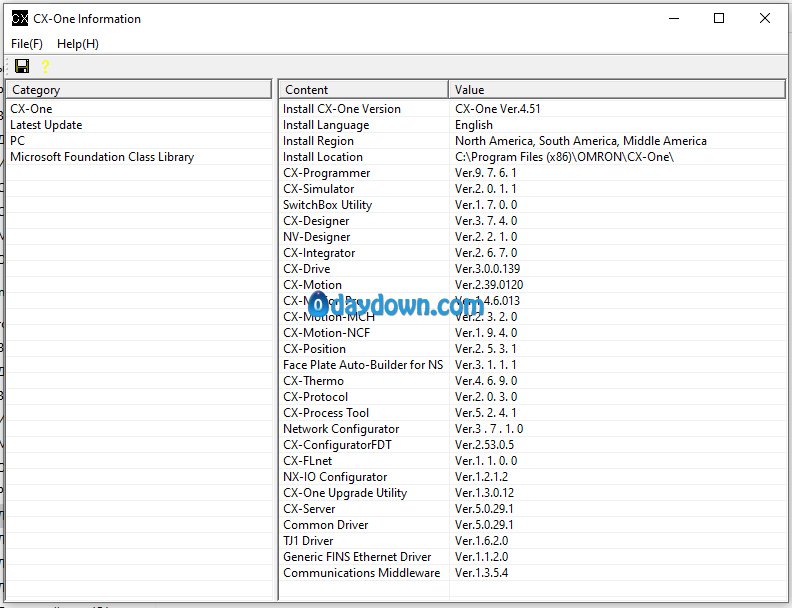The image size is (792, 608).
Task: Click the value Ver.2.53.0.5
Action: [x=484, y=445]
